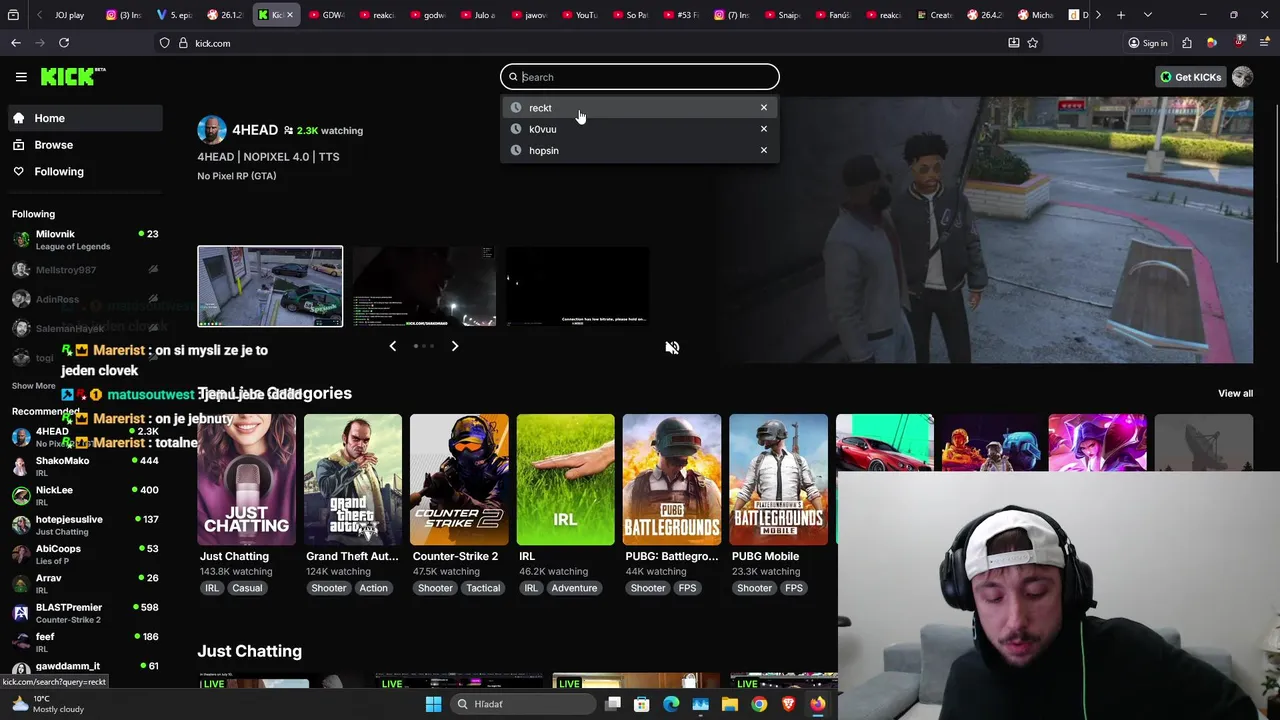The width and height of the screenshot is (1280, 720).
Task: Close the active Kick tab
Action: (x=290, y=15)
